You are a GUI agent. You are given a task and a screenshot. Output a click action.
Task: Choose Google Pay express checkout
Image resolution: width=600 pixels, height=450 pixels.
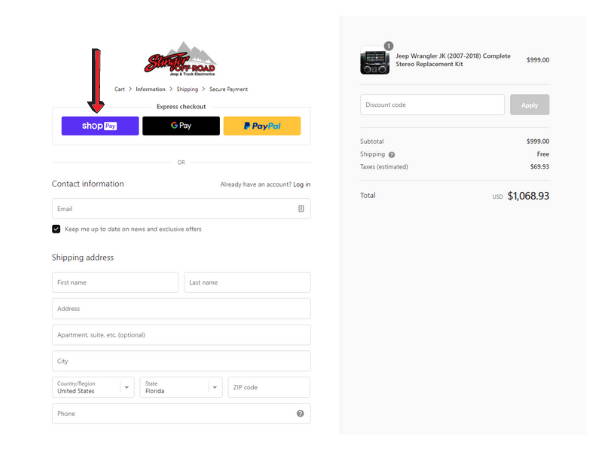point(181,126)
